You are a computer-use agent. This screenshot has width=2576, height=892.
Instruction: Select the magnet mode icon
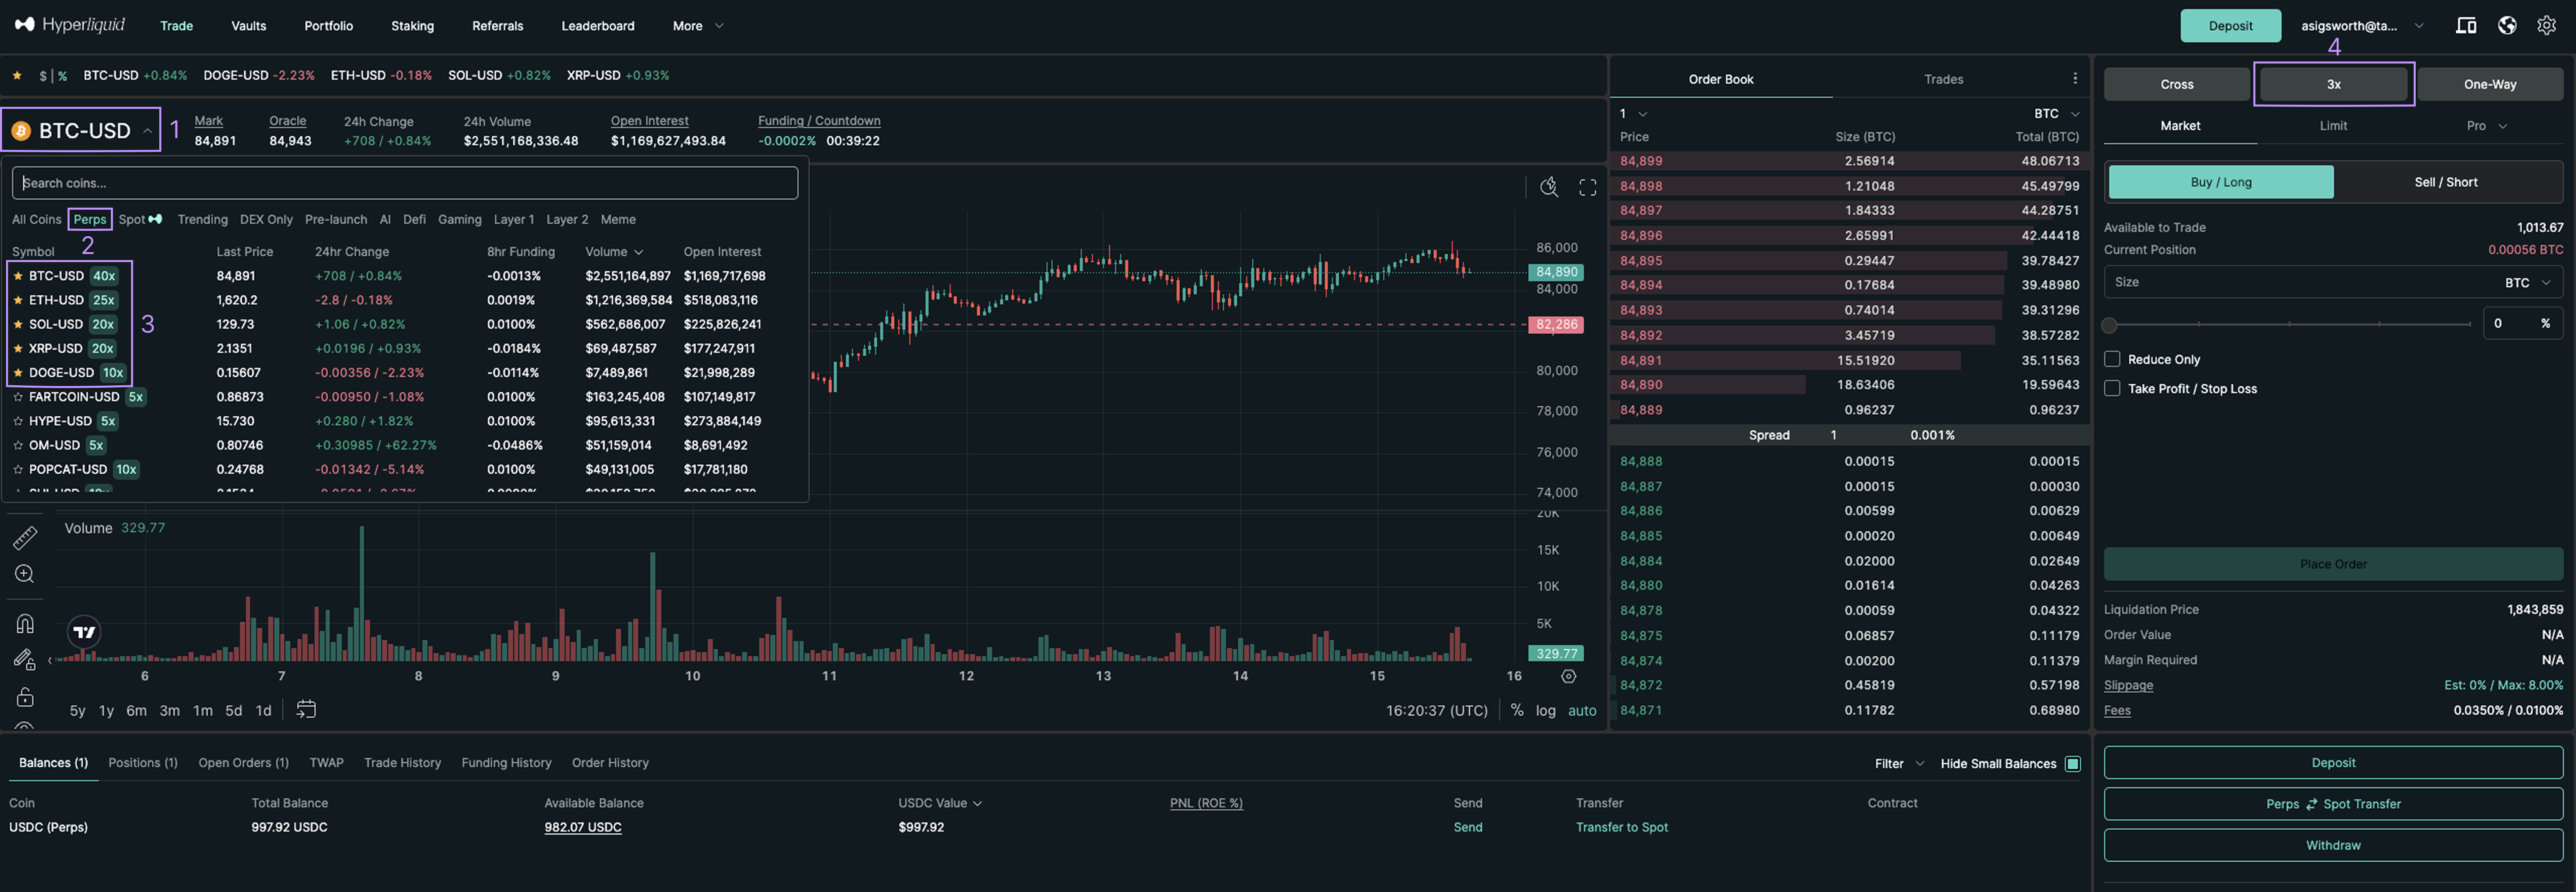point(25,623)
